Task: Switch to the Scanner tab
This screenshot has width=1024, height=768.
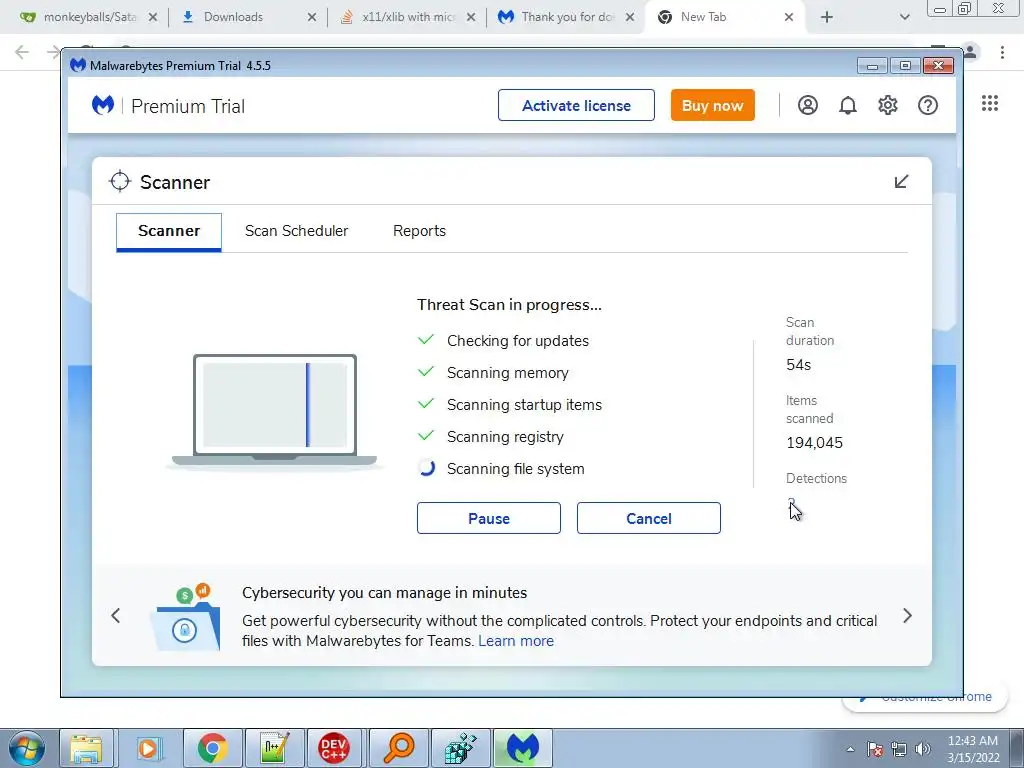Action: [169, 231]
